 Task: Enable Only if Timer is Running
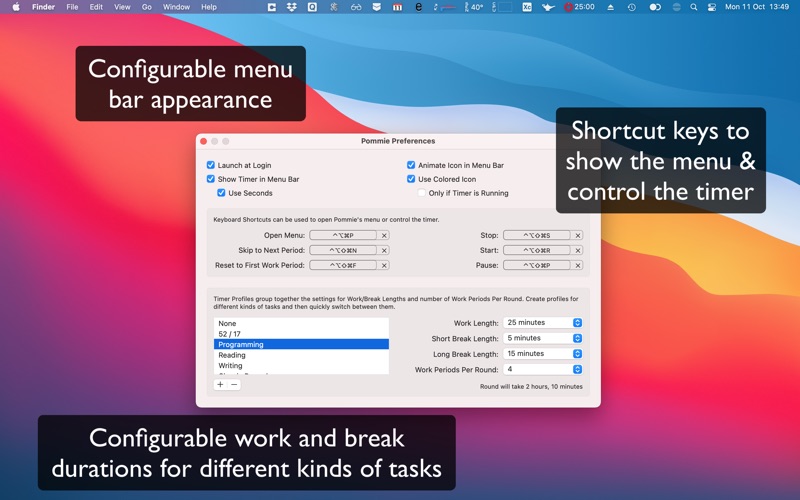point(421,192)
